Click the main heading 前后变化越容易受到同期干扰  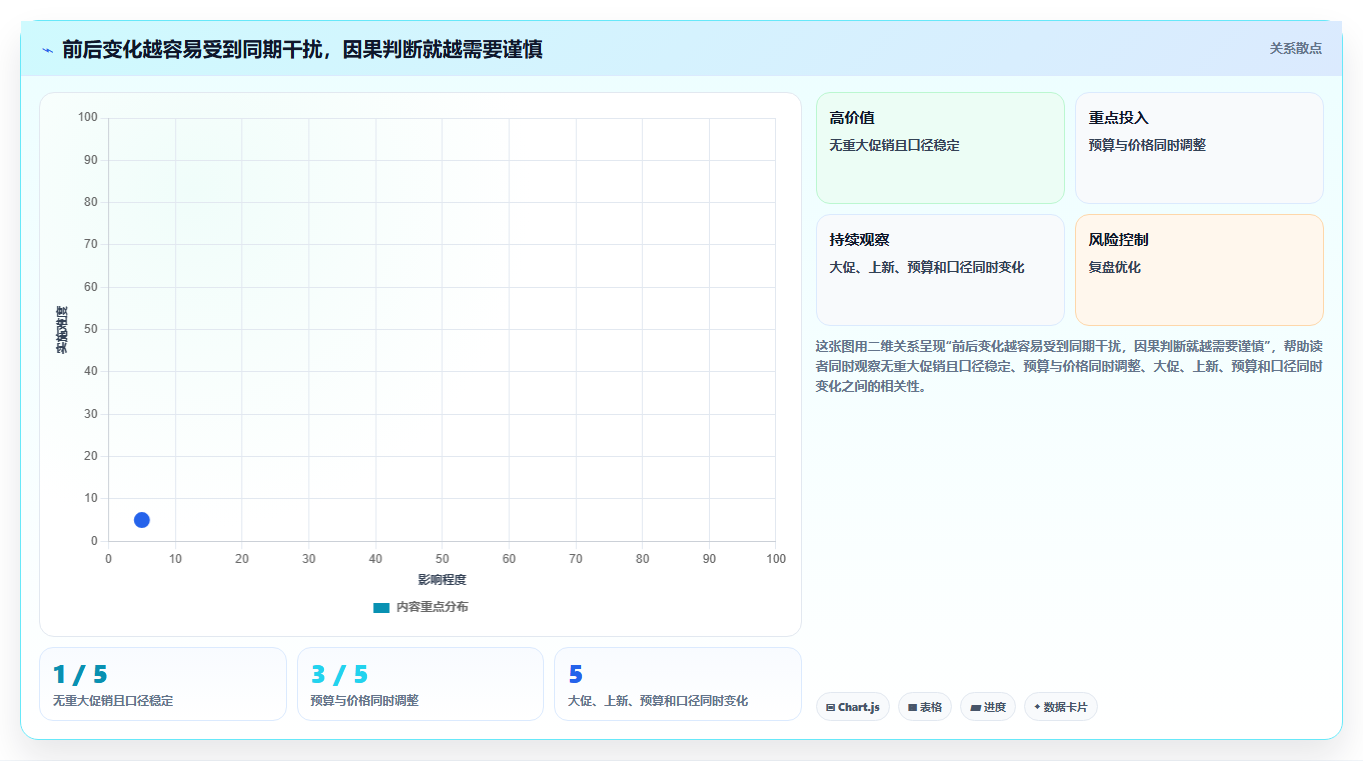point(302,49)
